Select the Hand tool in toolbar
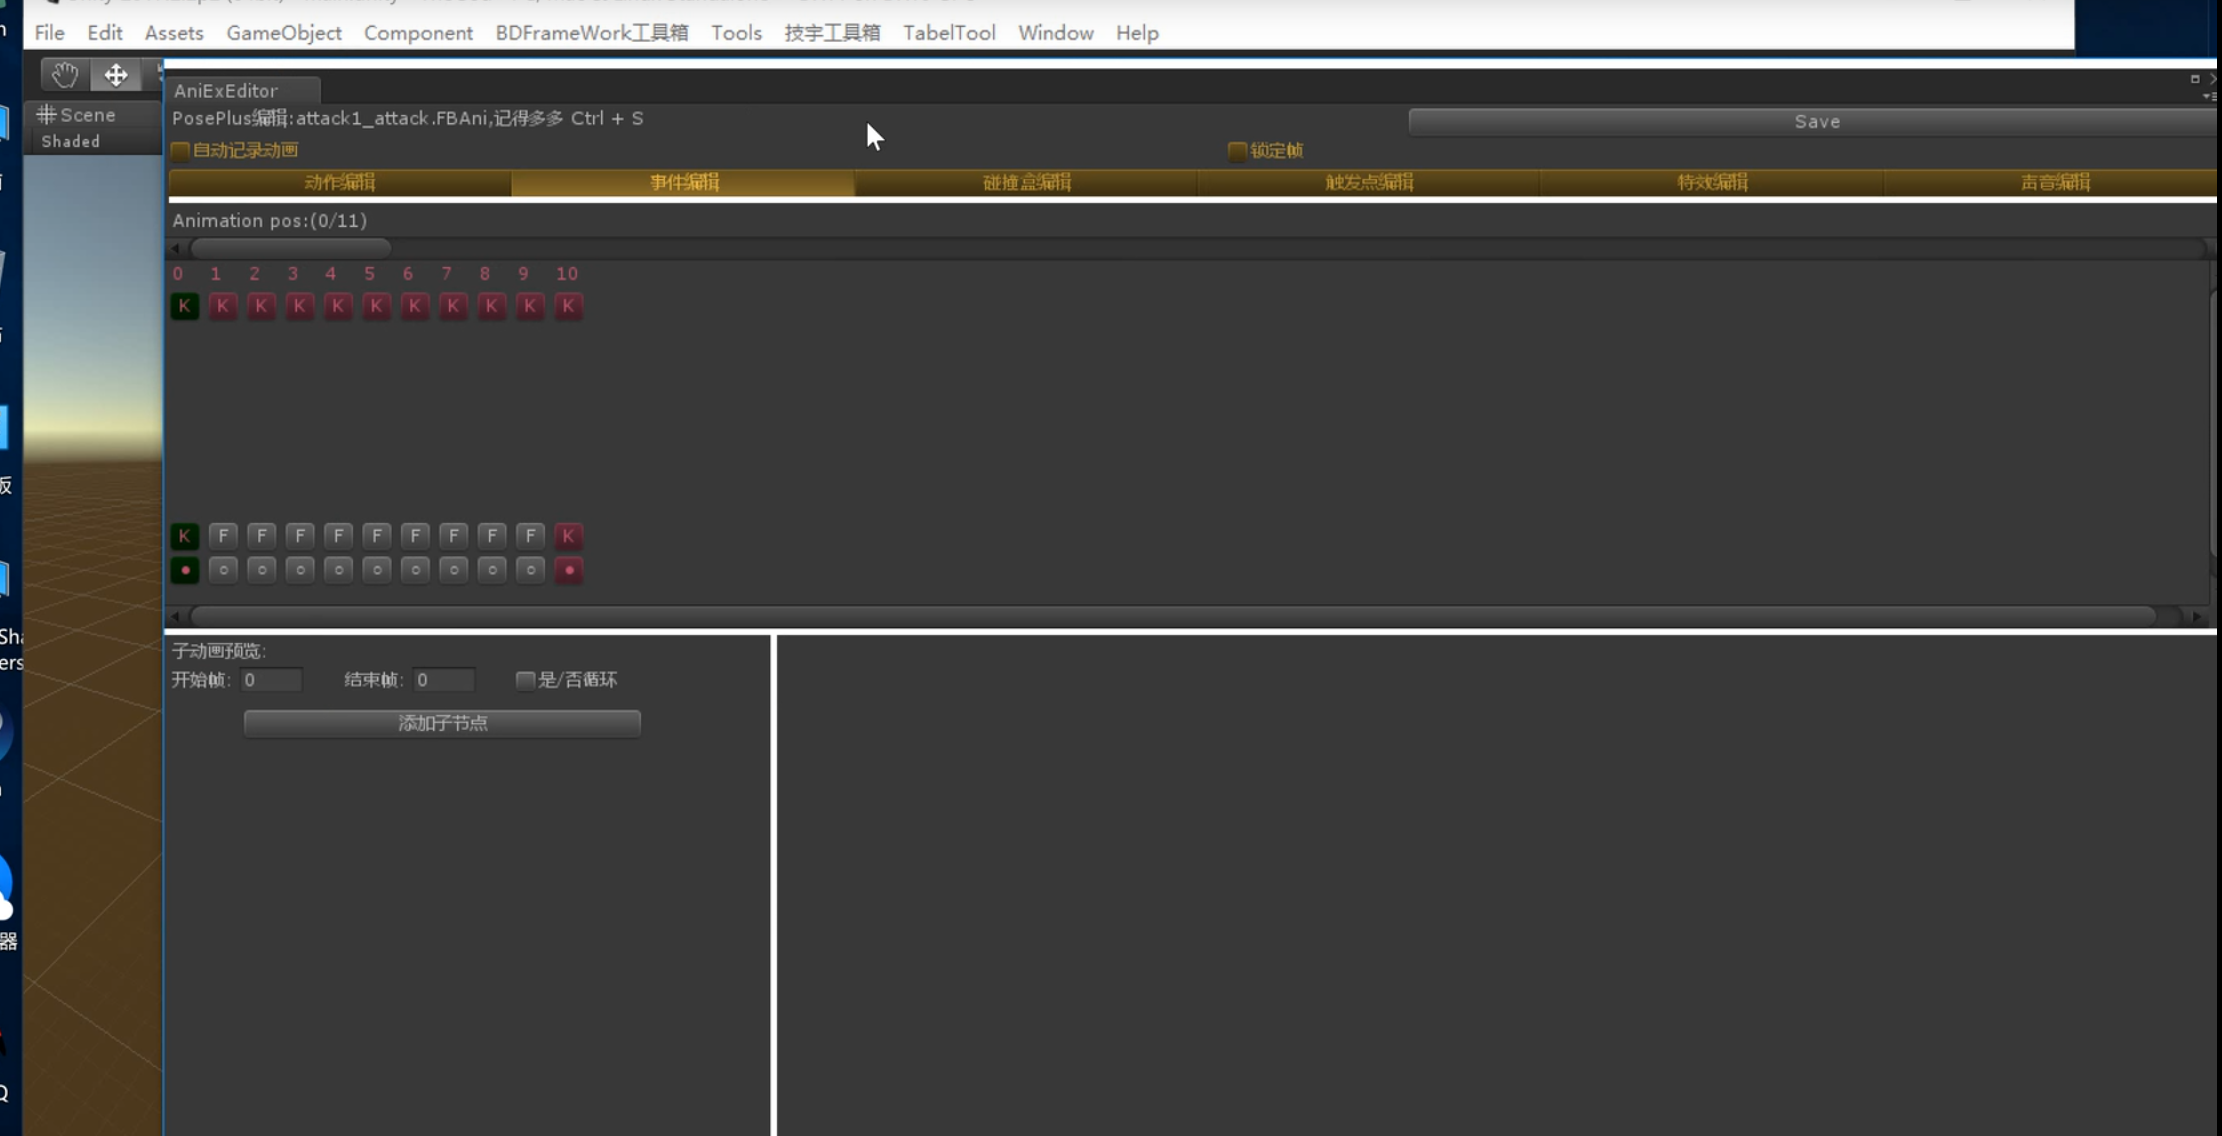The image size is (2222, 1136). pyautogui.click(x=65, y=75)
